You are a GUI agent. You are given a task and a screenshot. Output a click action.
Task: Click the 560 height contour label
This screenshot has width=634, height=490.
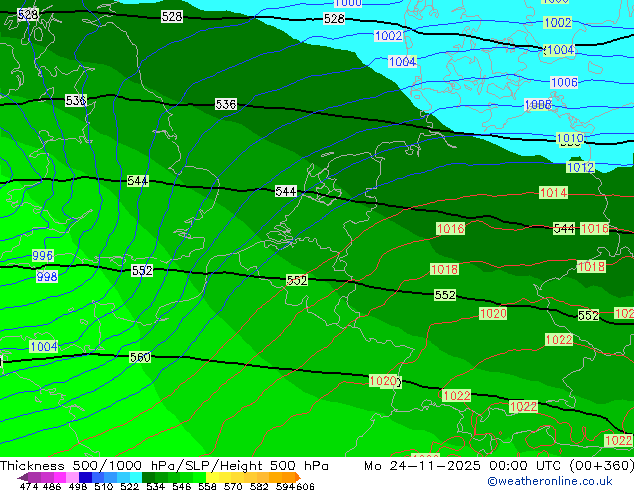(140, 357)
